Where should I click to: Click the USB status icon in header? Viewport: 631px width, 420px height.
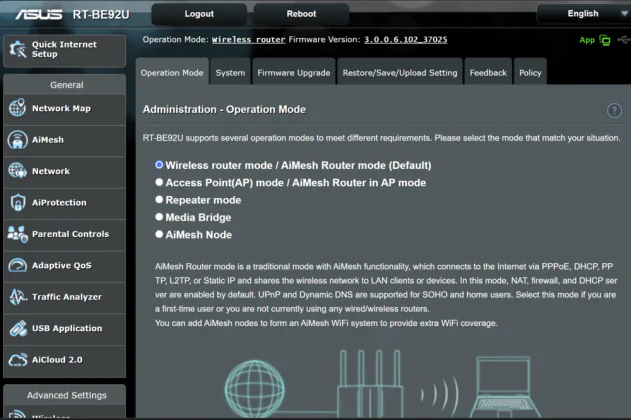click(624, 40)
